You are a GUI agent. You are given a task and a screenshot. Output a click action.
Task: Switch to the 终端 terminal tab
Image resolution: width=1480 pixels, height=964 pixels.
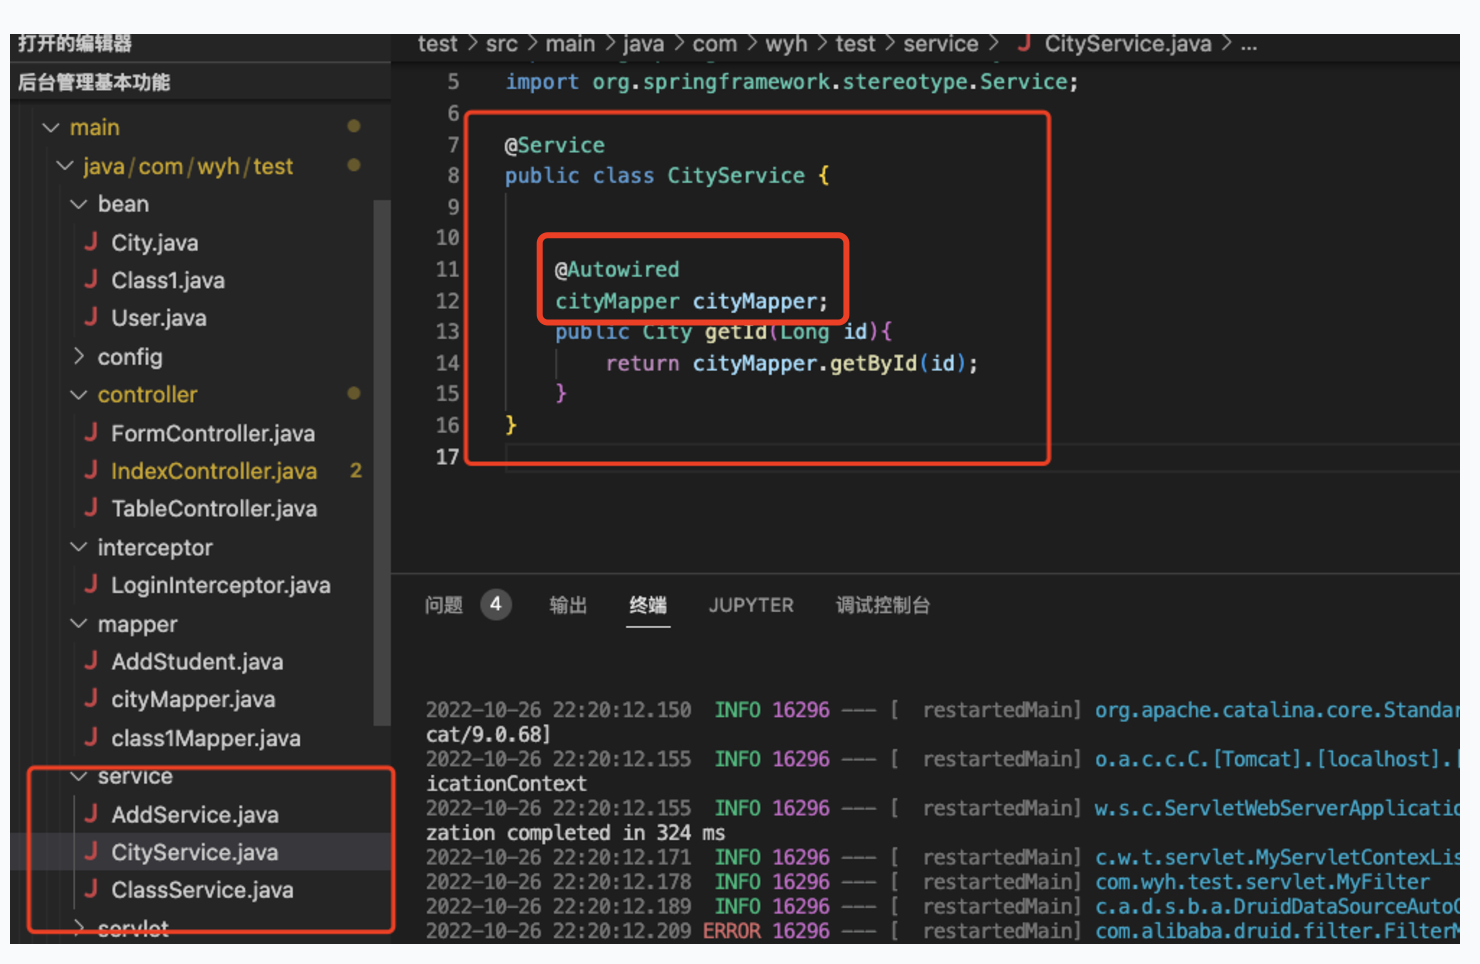pos(648,605)
